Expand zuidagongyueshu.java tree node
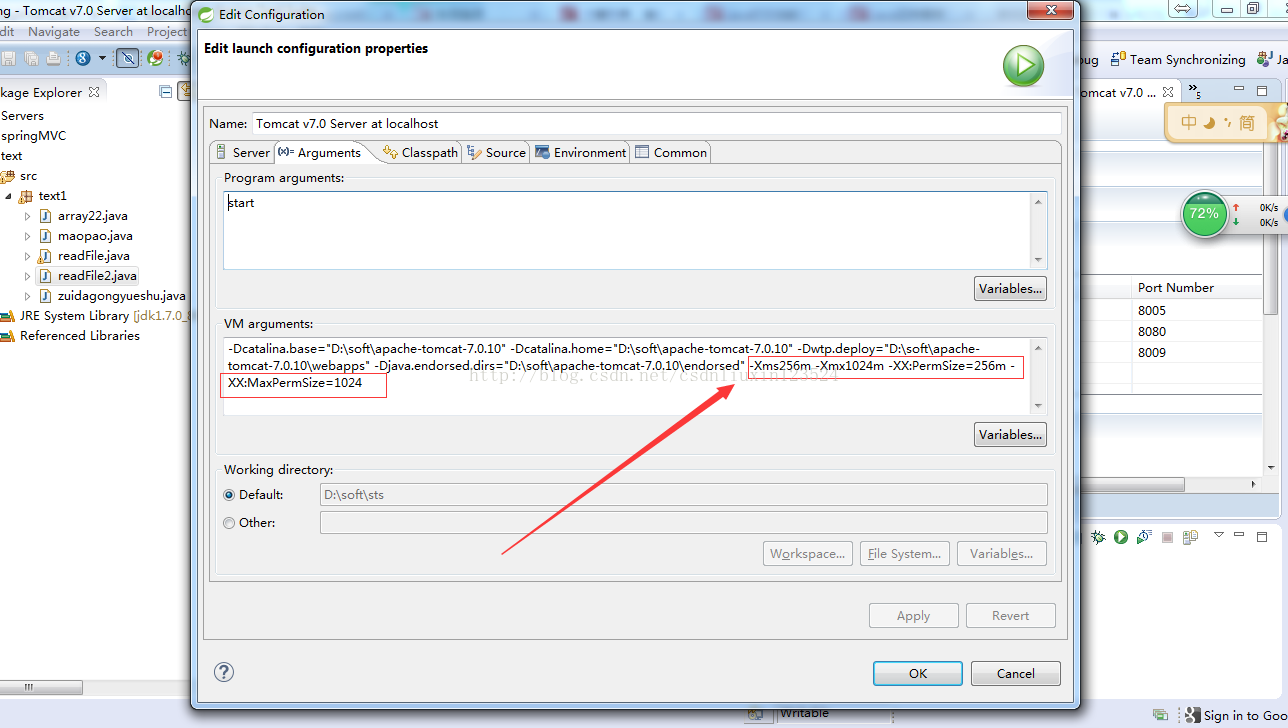 point(28,296)
